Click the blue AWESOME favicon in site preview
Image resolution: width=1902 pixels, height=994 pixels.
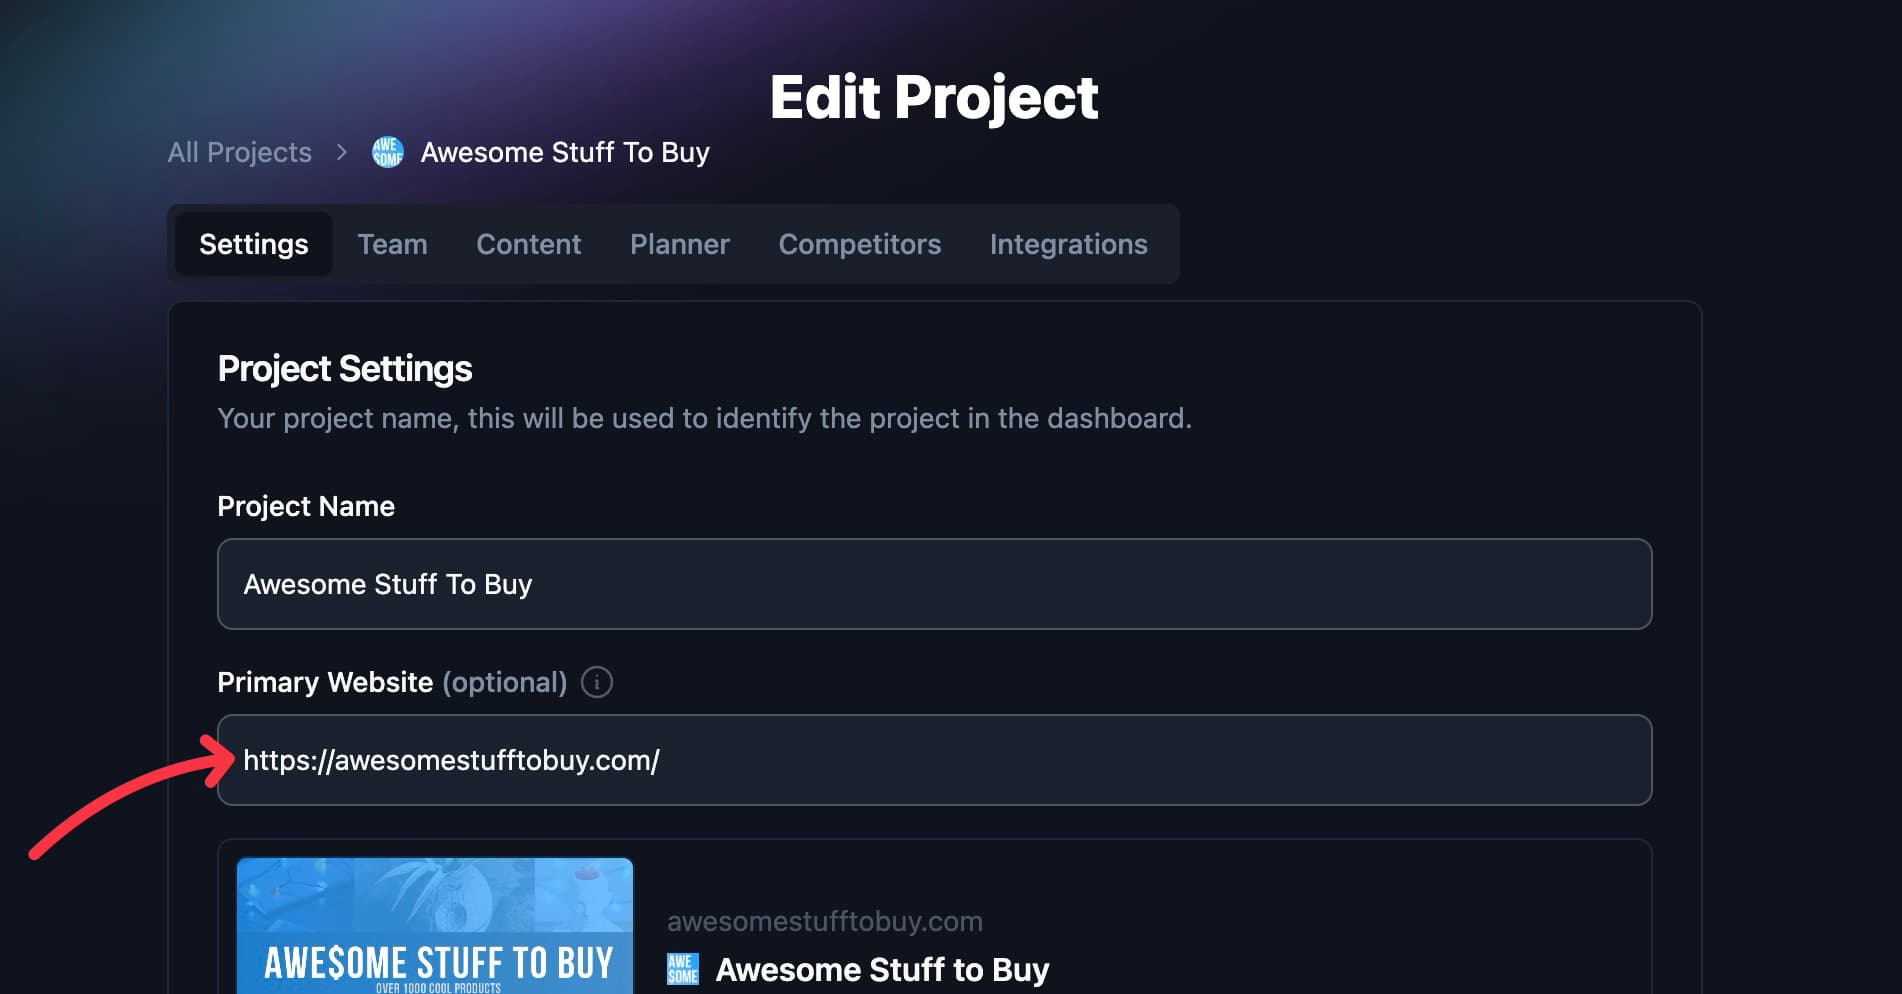(681, 968)
